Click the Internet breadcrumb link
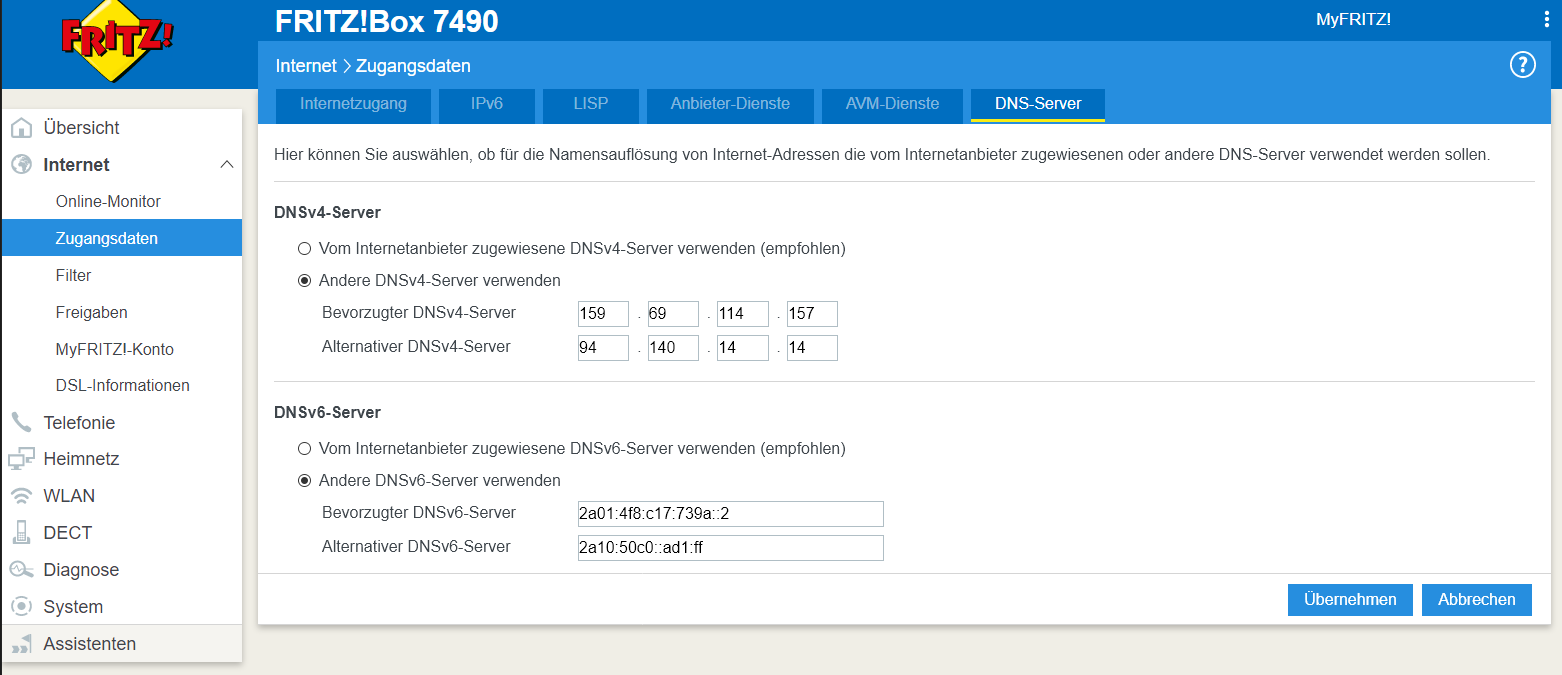Screen dimensions: 1562x675 pos(306,66)
